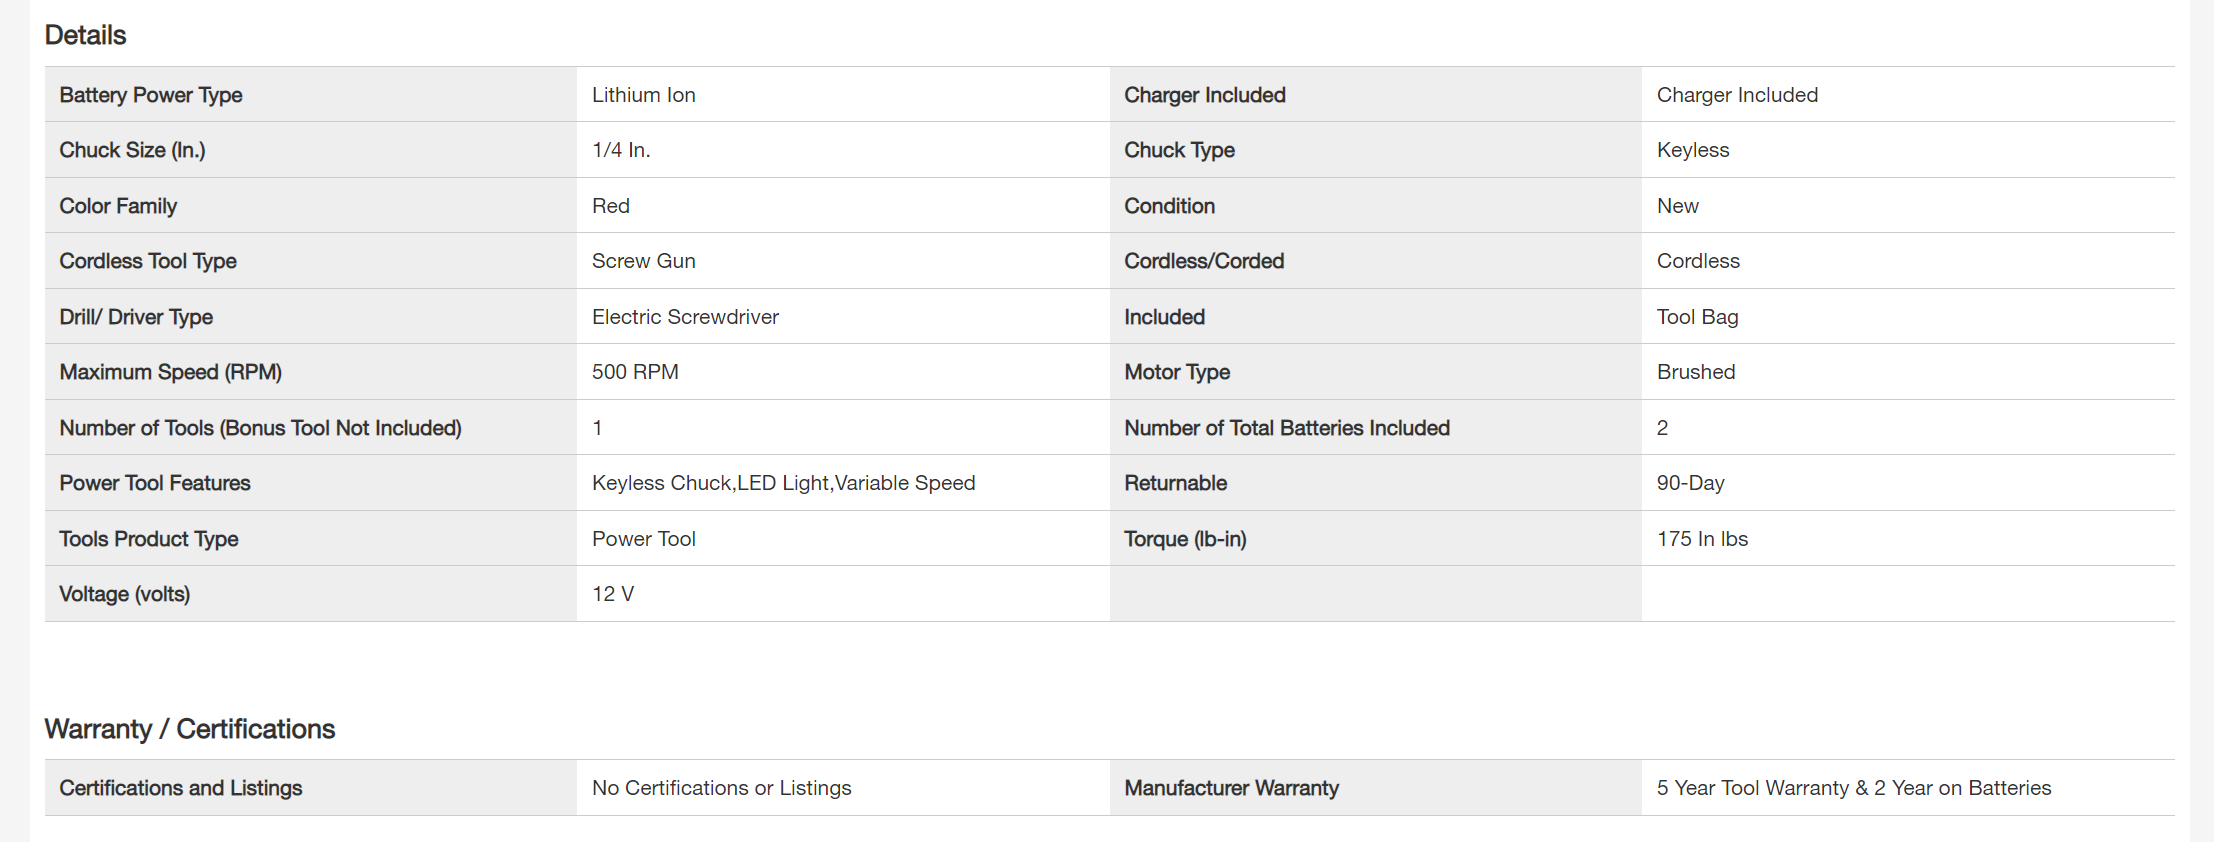Click the Chuck Size (In.) label
The width and height of the screenshot is (2214, 842).
[132, 150]
